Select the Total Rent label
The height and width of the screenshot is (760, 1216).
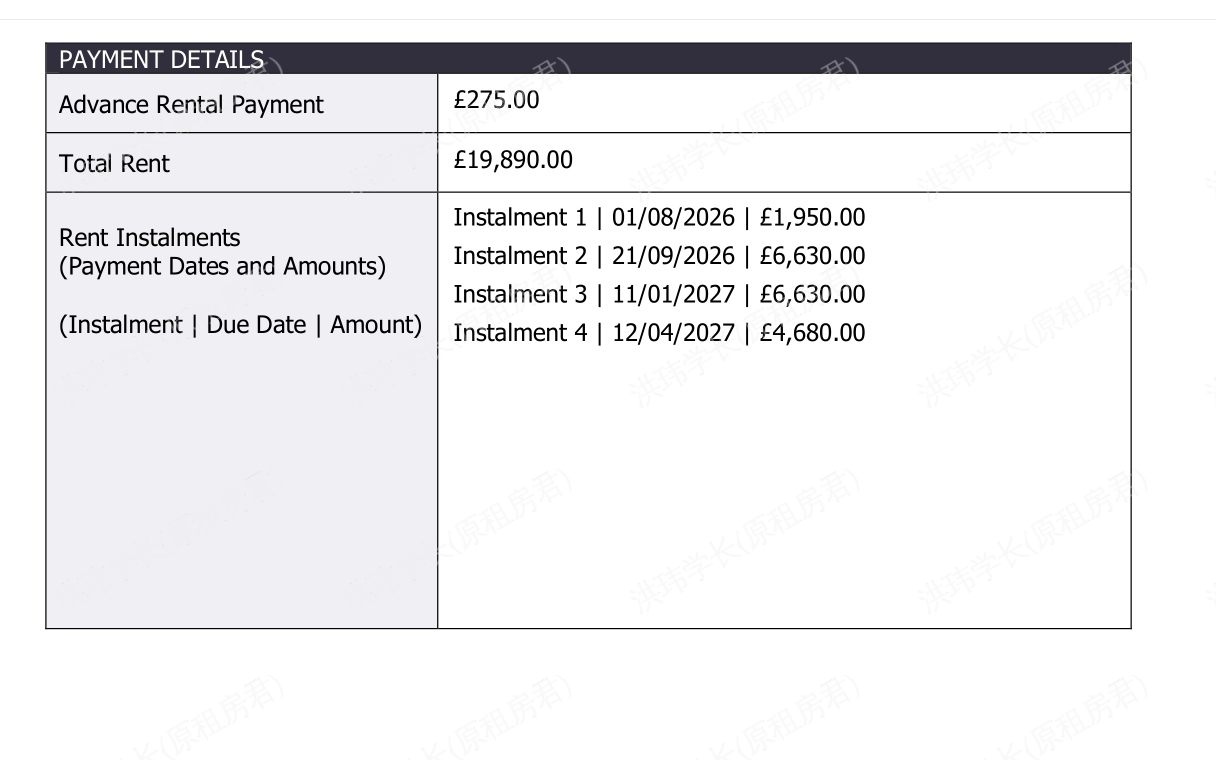pos(114,164)
